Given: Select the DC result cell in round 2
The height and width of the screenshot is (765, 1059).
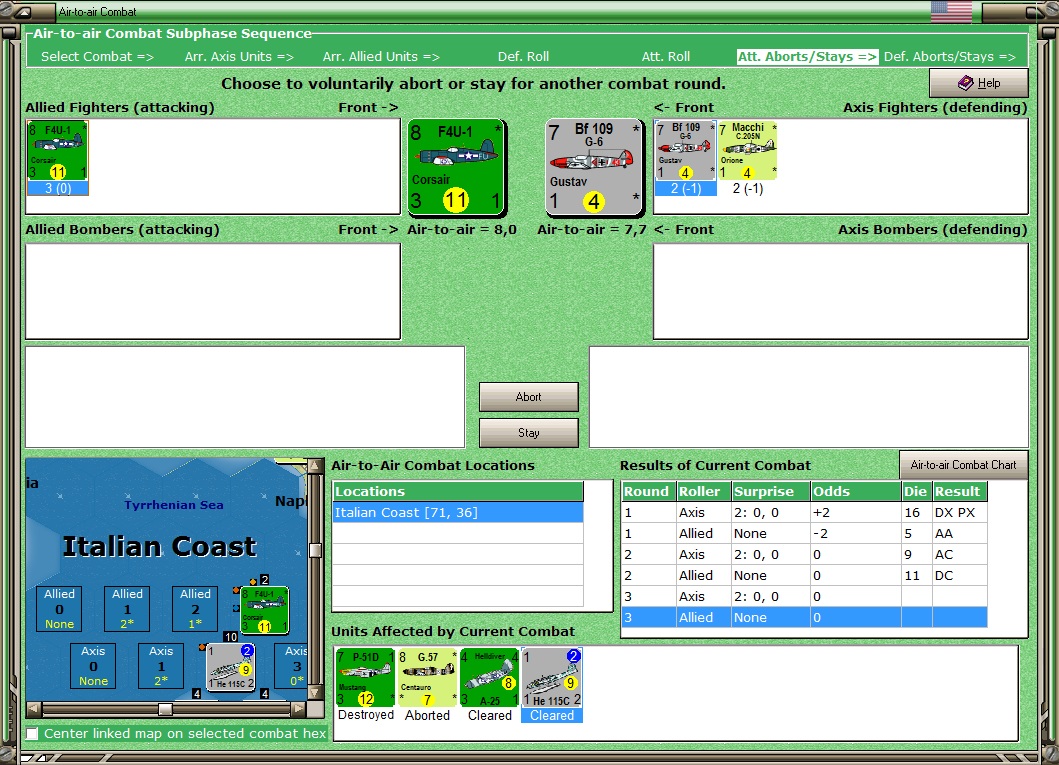Looking at the screenshot, I should pos(960,575).
